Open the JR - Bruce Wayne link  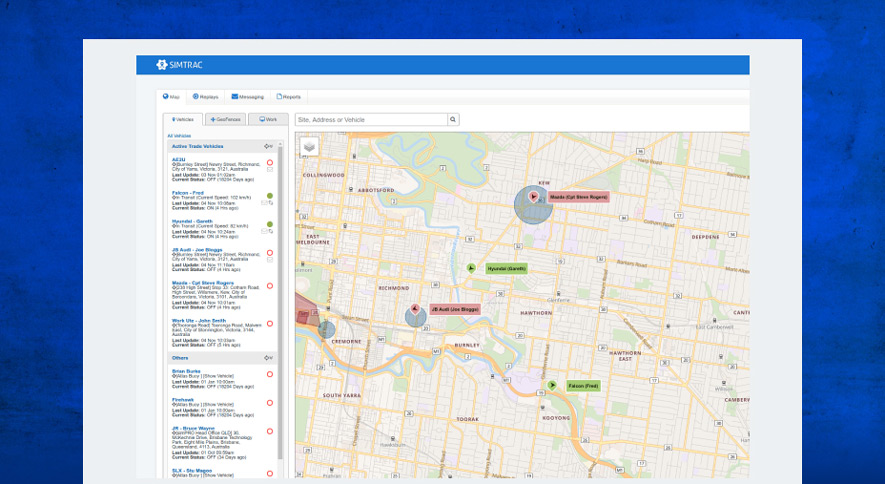[x=193, y=428]
